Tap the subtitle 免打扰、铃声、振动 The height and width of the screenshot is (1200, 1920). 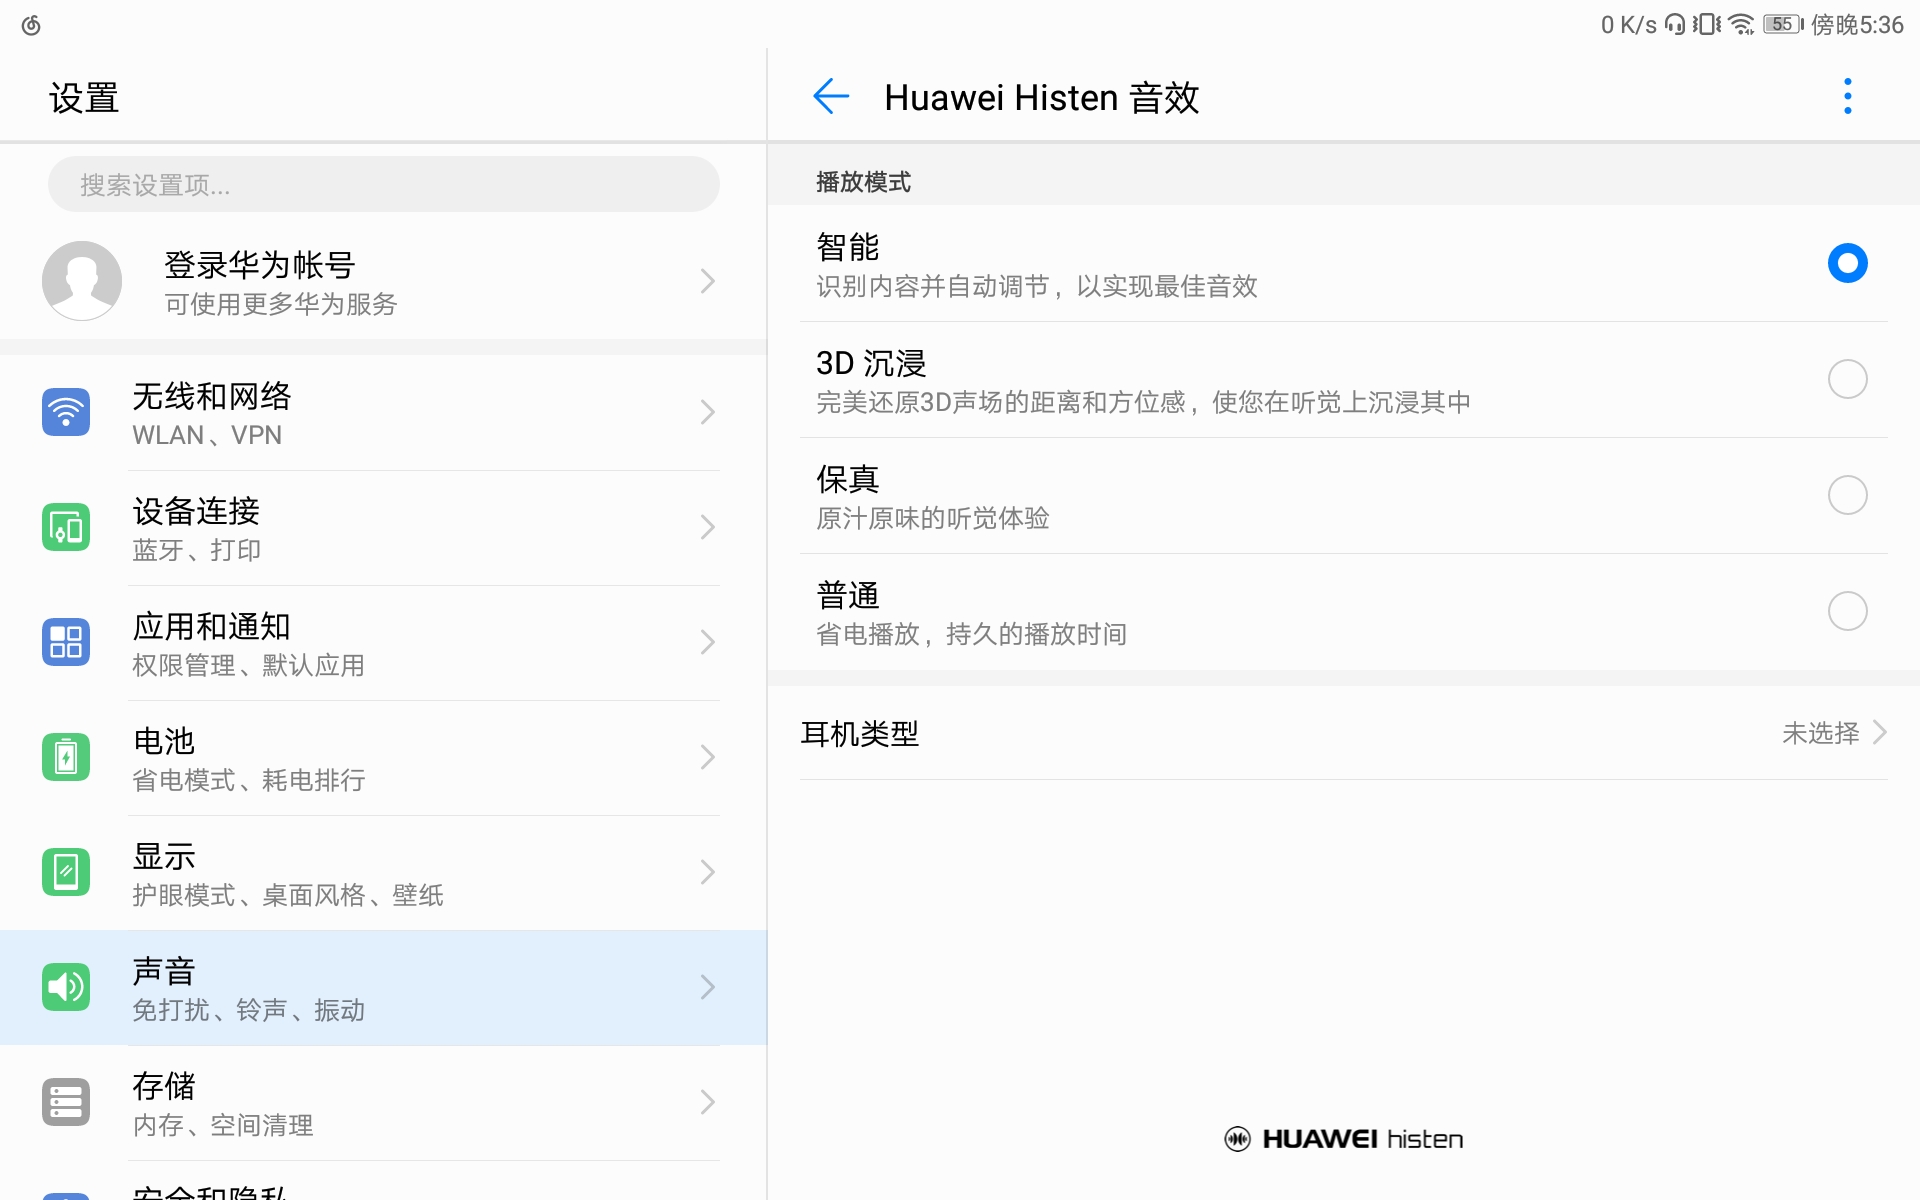coord(248,1010)
